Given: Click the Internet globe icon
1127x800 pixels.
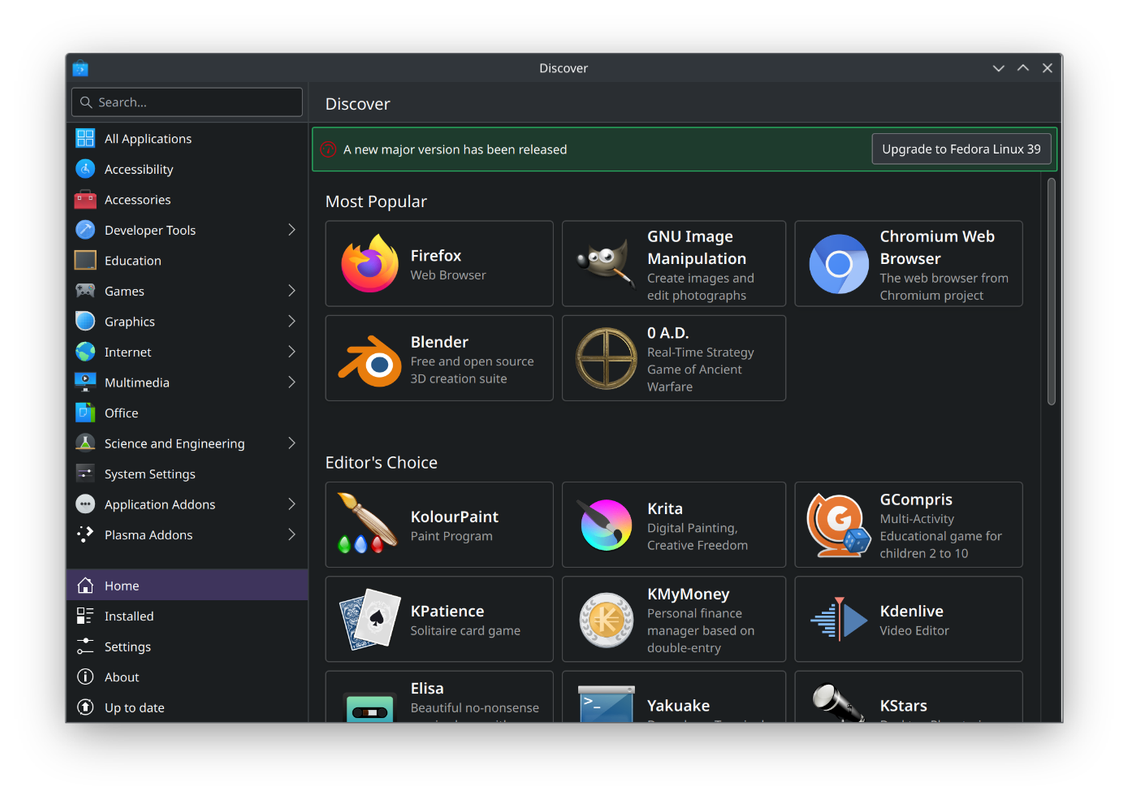Looking at the screenshot, I should [85, 351].
